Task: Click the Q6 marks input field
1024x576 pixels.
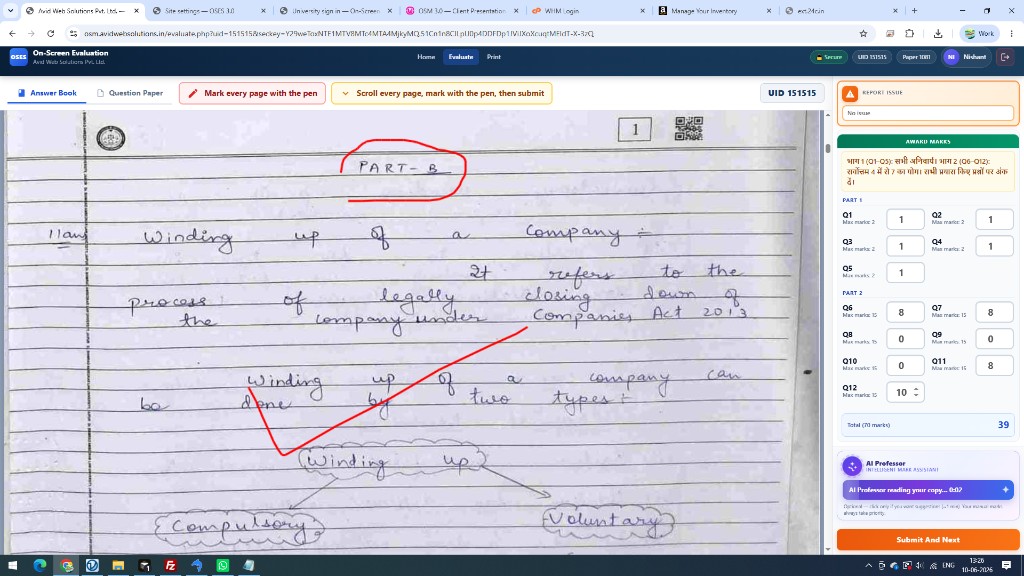Action: 904,312
